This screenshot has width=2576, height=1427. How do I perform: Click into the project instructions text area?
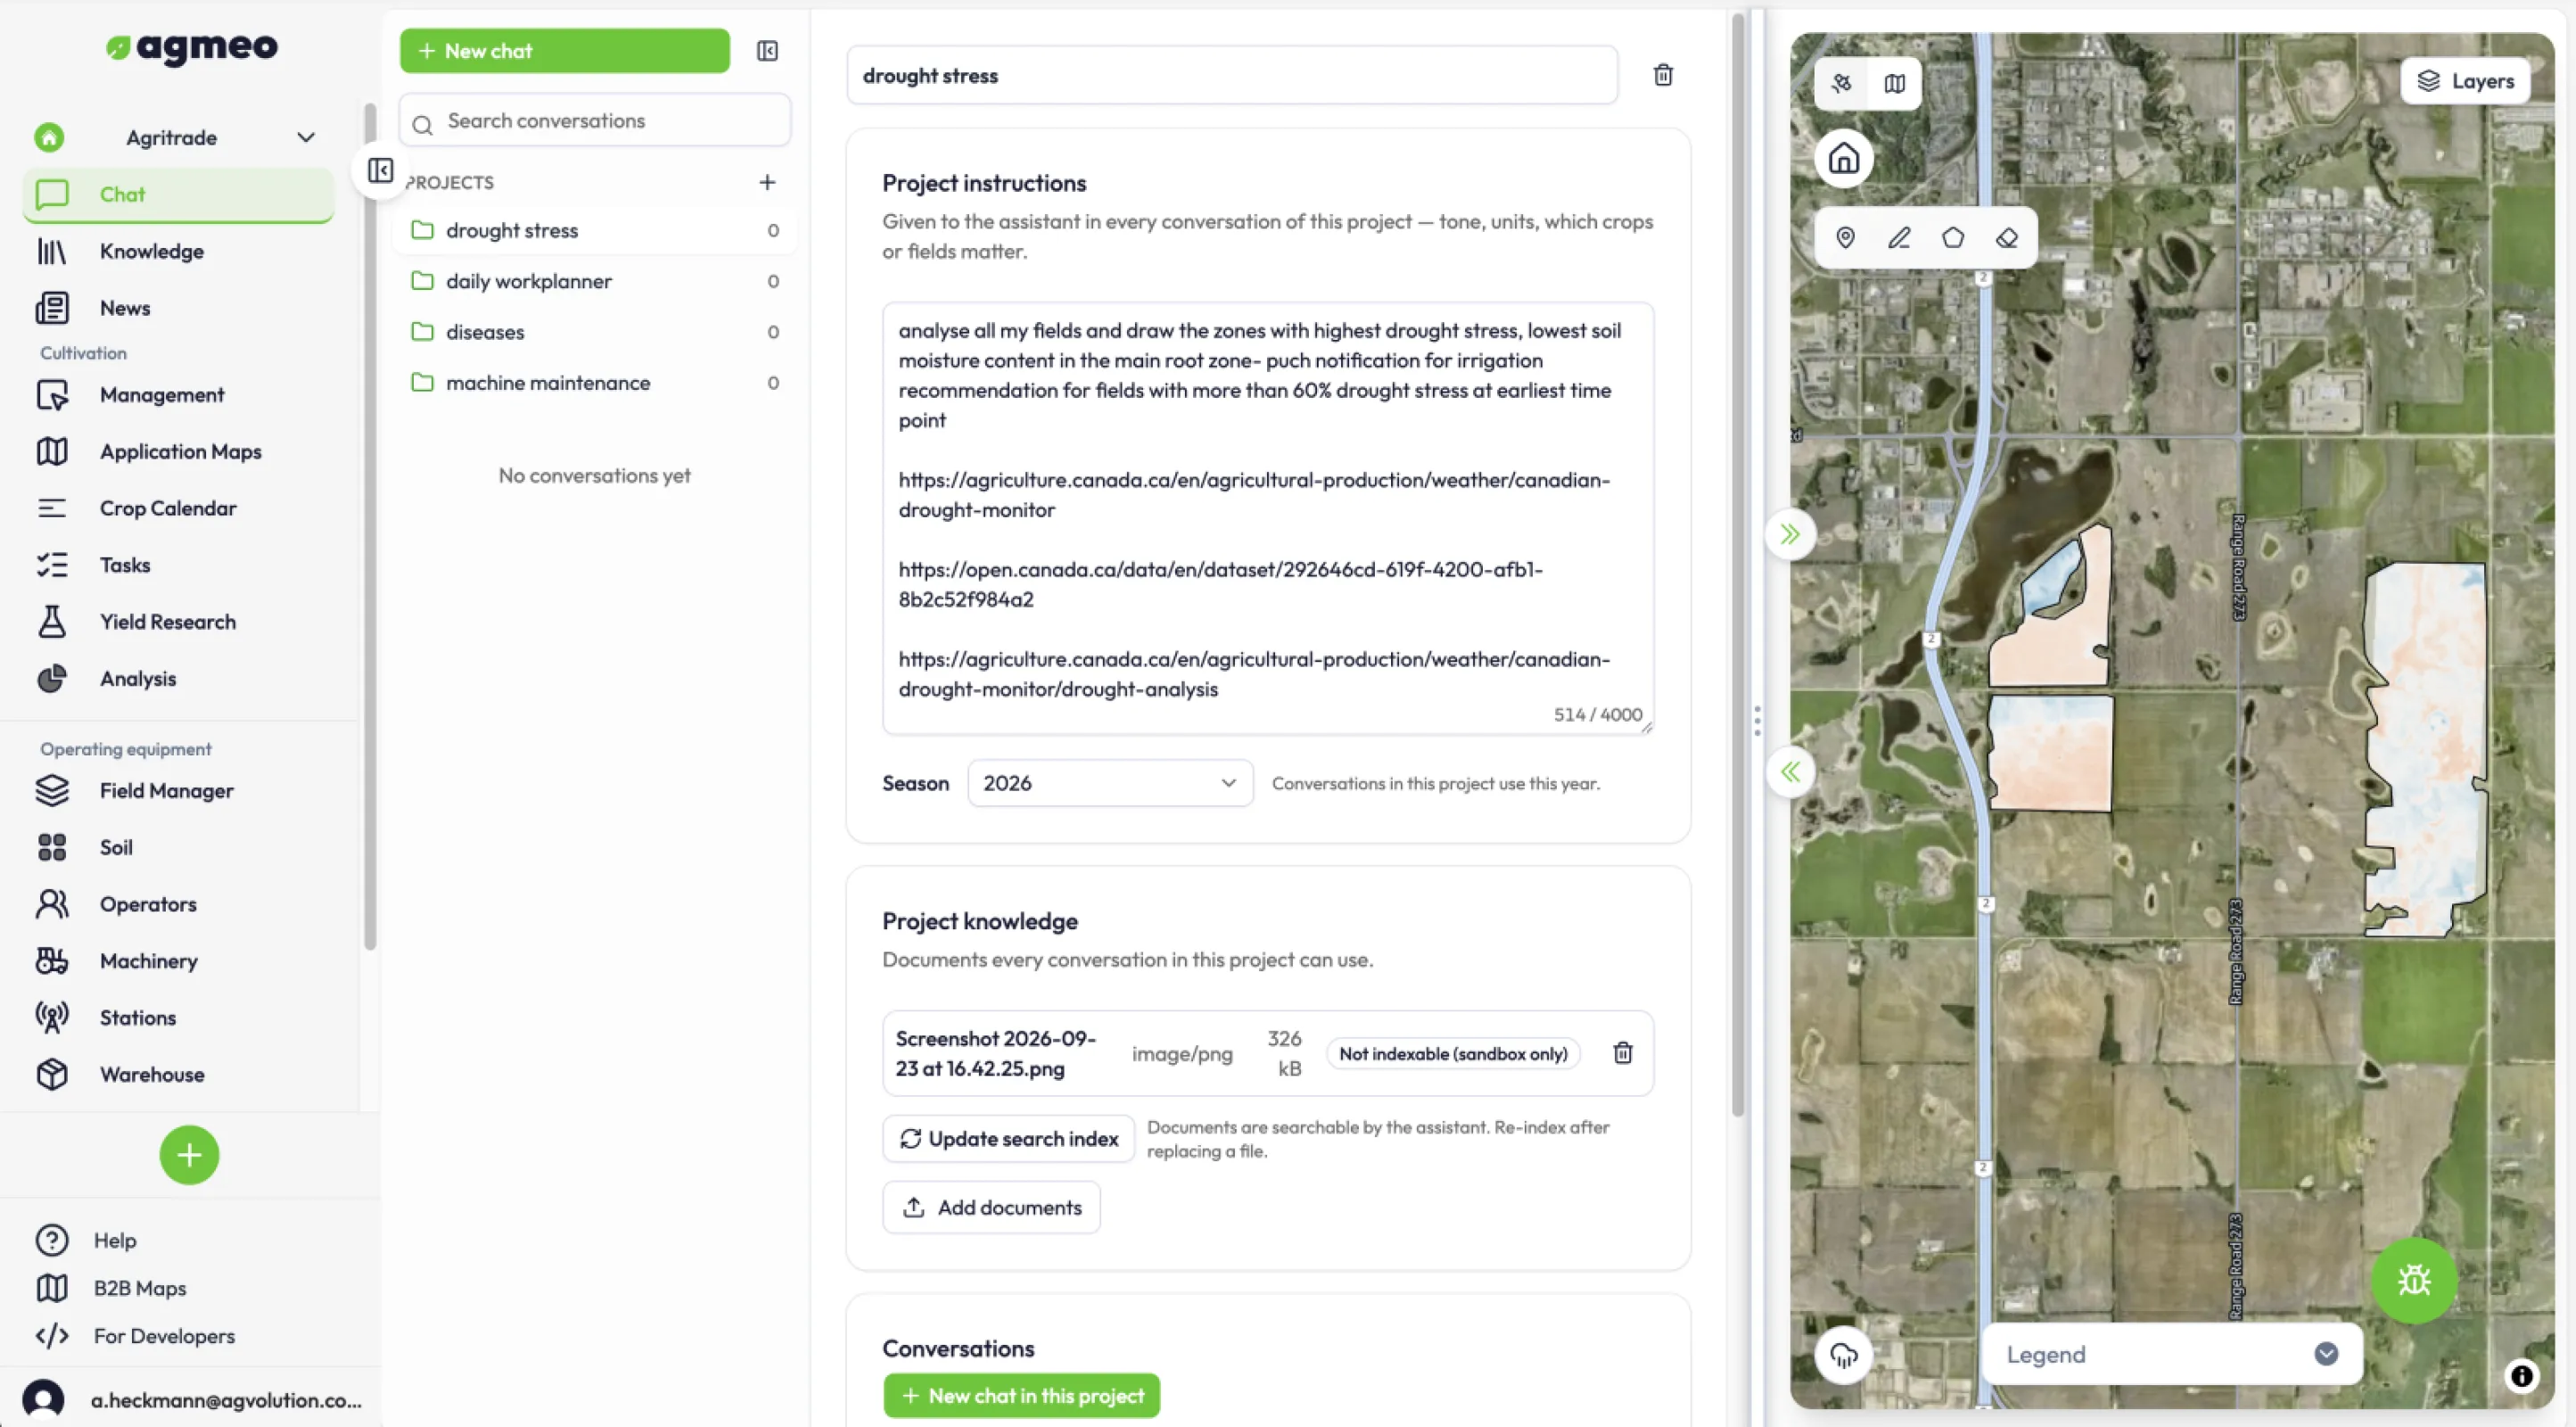click(1268, 518)
